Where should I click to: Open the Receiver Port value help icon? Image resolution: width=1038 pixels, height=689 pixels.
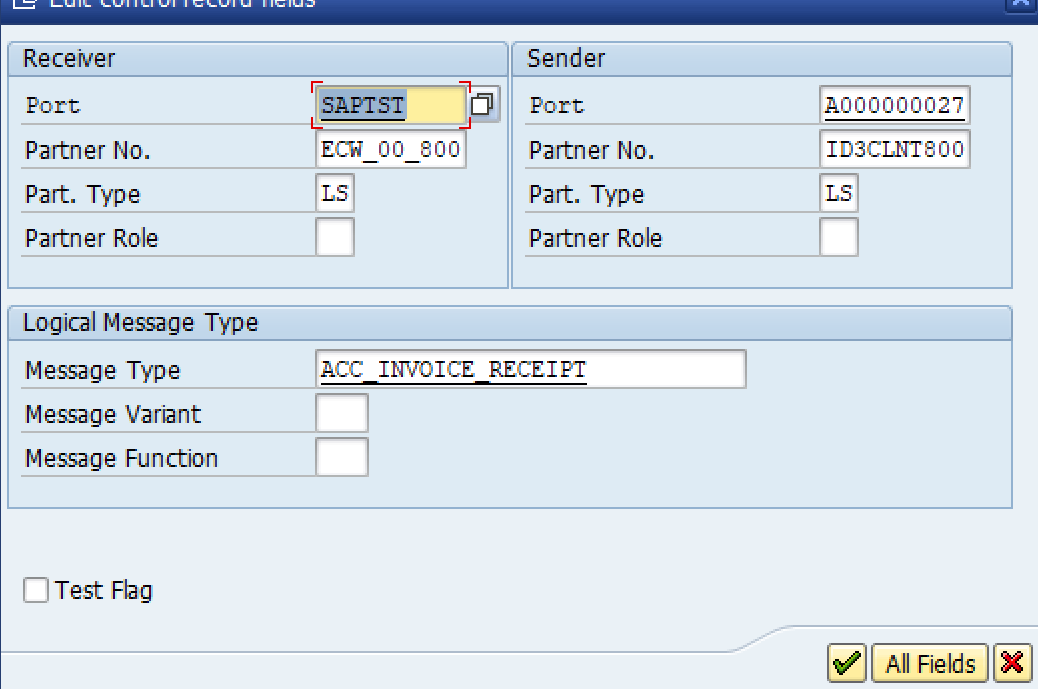(483, 105)
